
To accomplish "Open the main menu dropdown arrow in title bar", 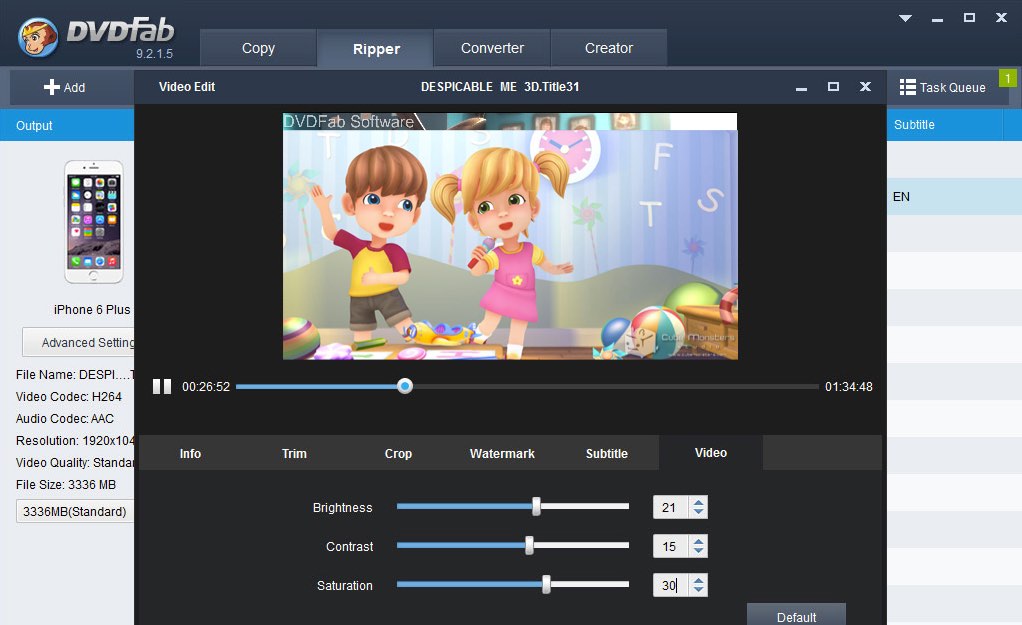I will tap(905, 18).
